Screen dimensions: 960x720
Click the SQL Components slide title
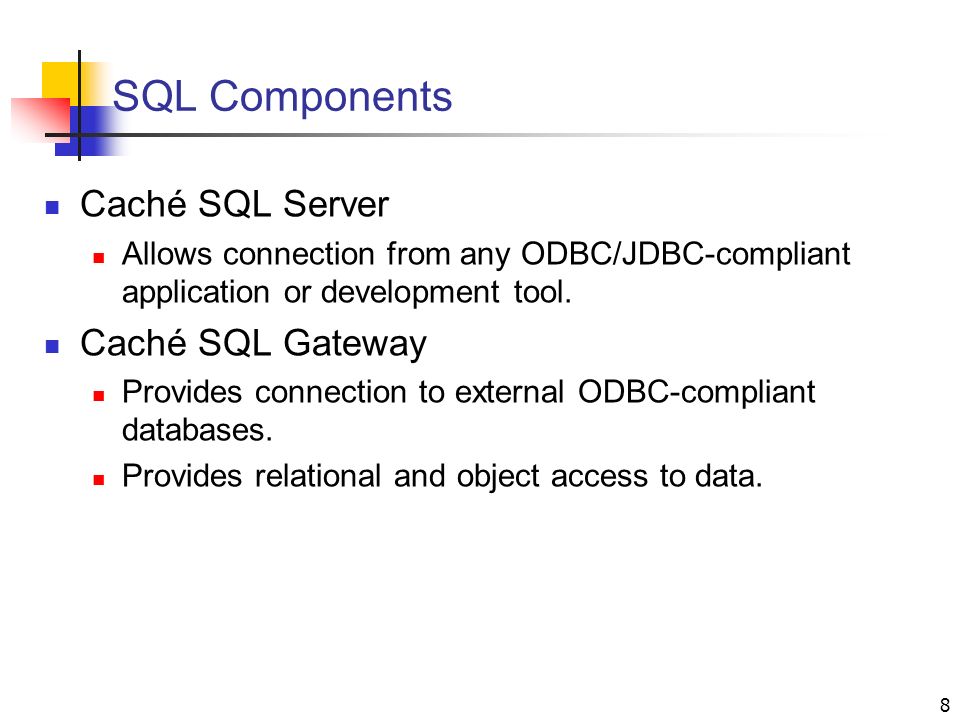point(282,97)
